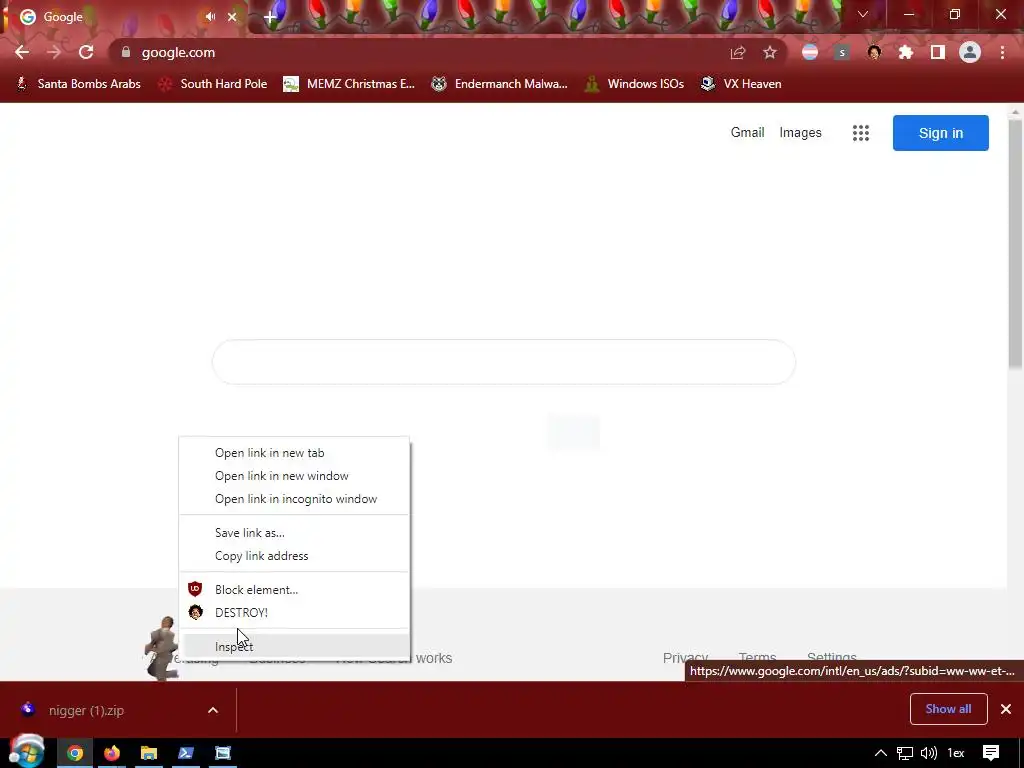1024x768 pixels.
Task: Select Save link as...
Action: coord(294,532)
